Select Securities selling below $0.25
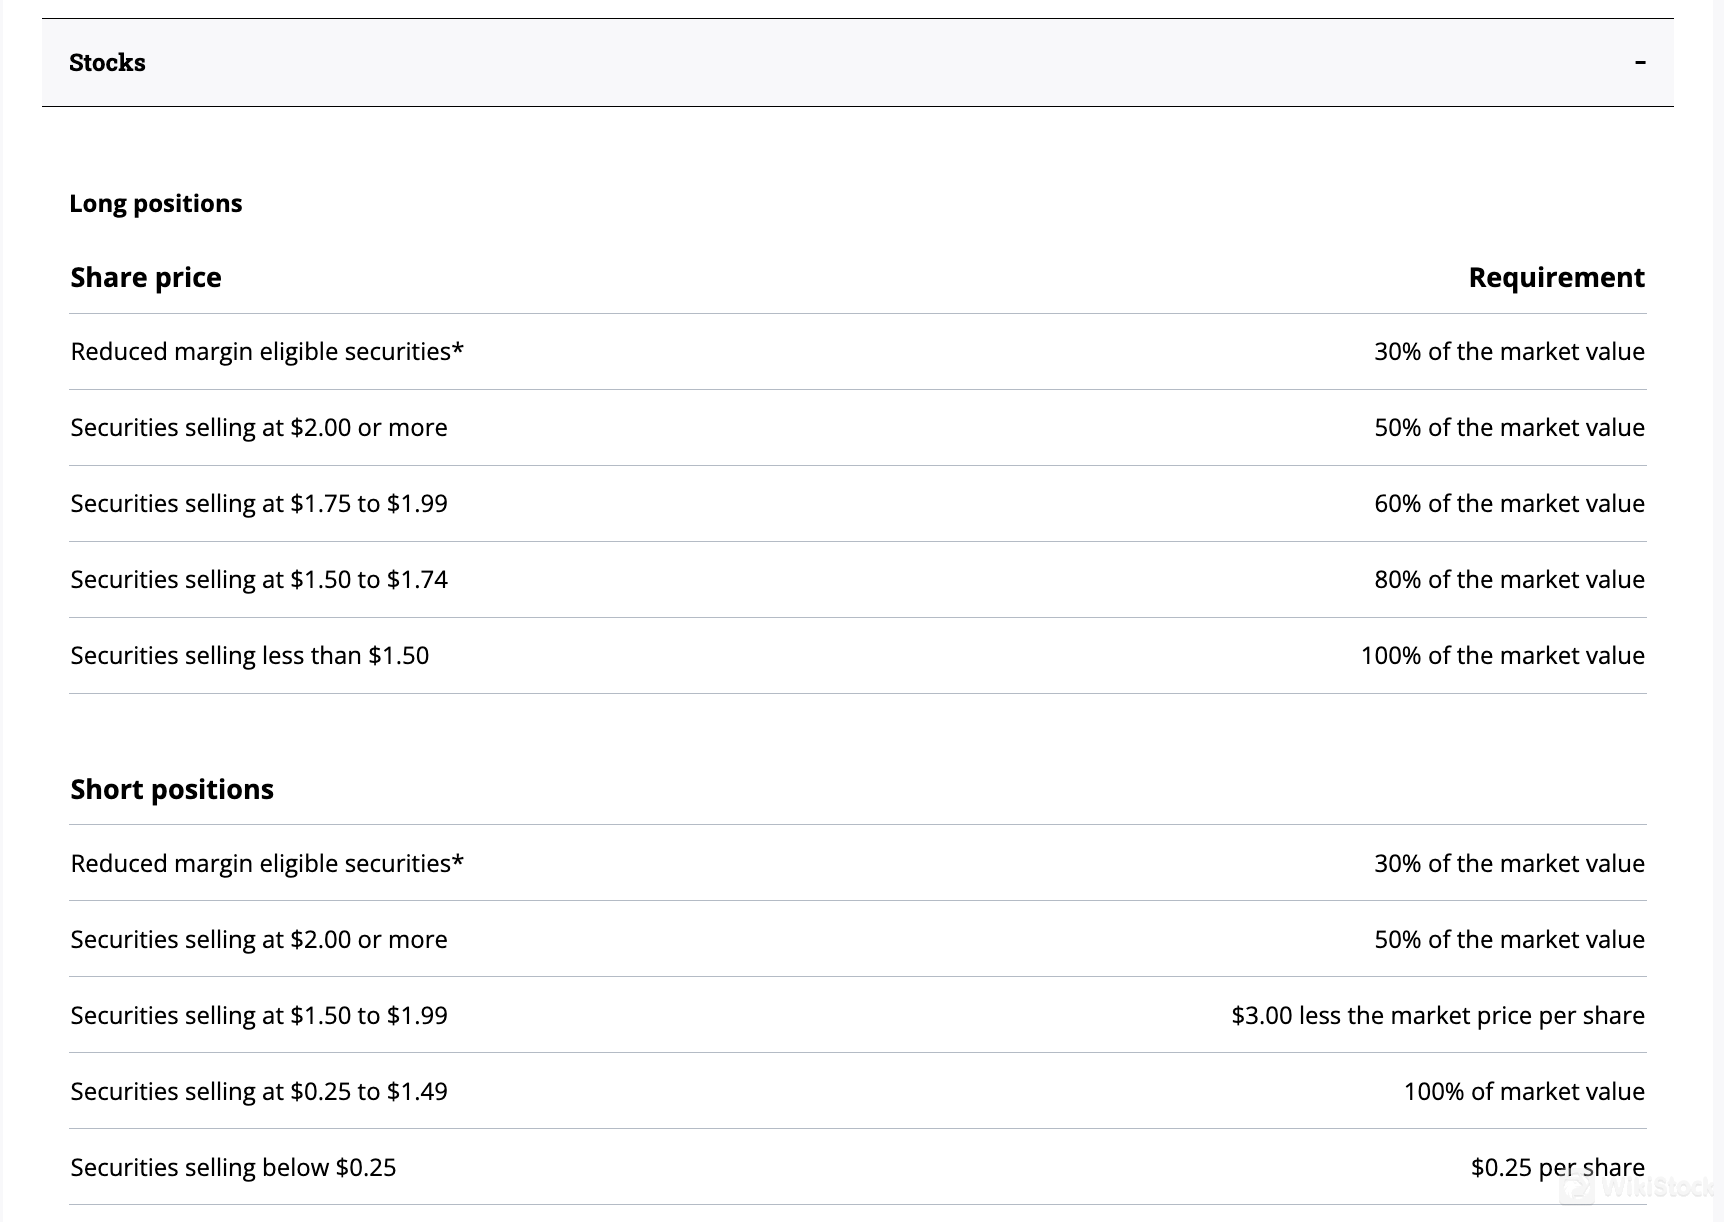1724x1222 pixels. 233,1167
